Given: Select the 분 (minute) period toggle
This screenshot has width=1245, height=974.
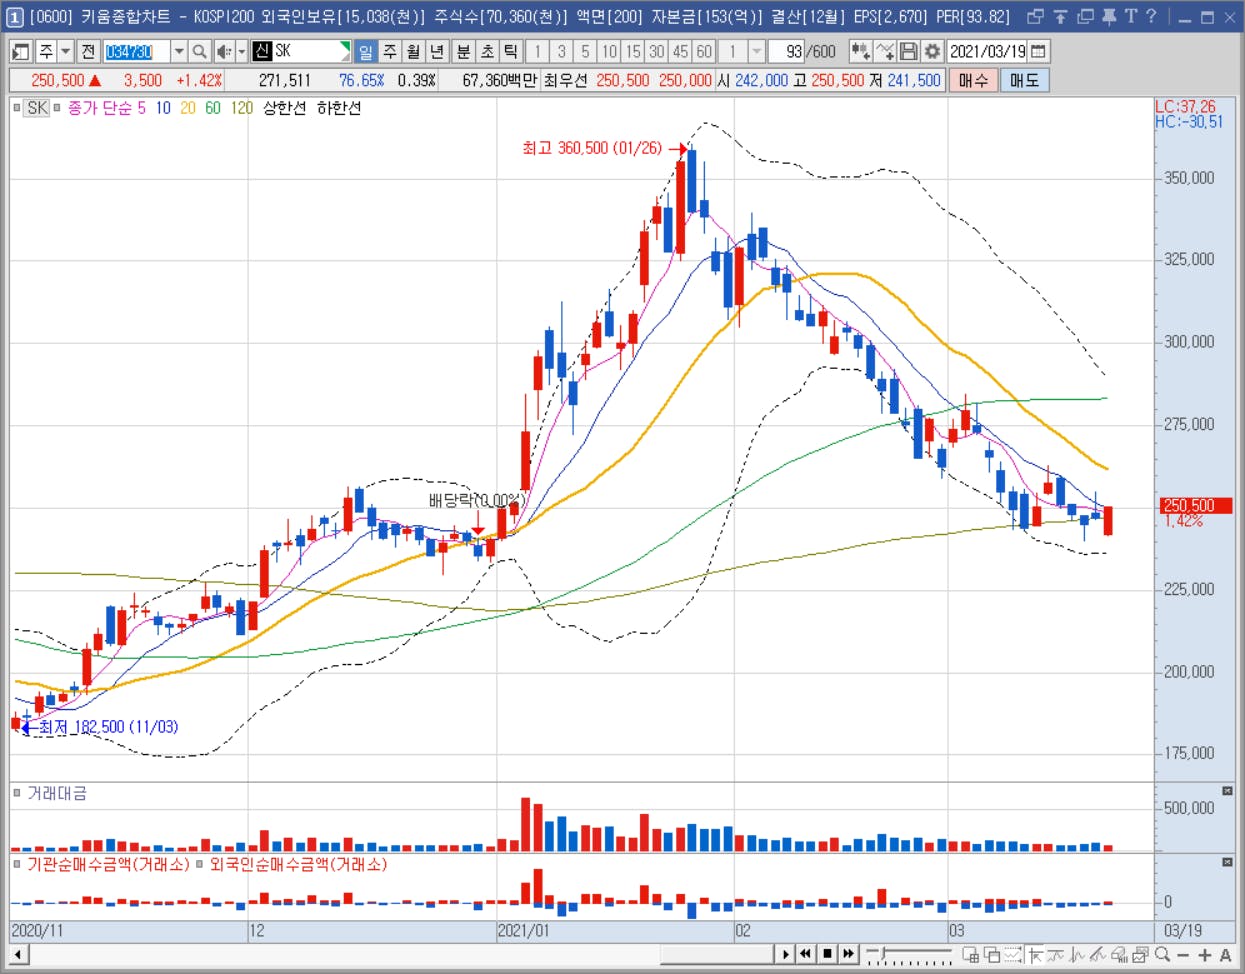Looking at the screenshot, I should 463,51.
